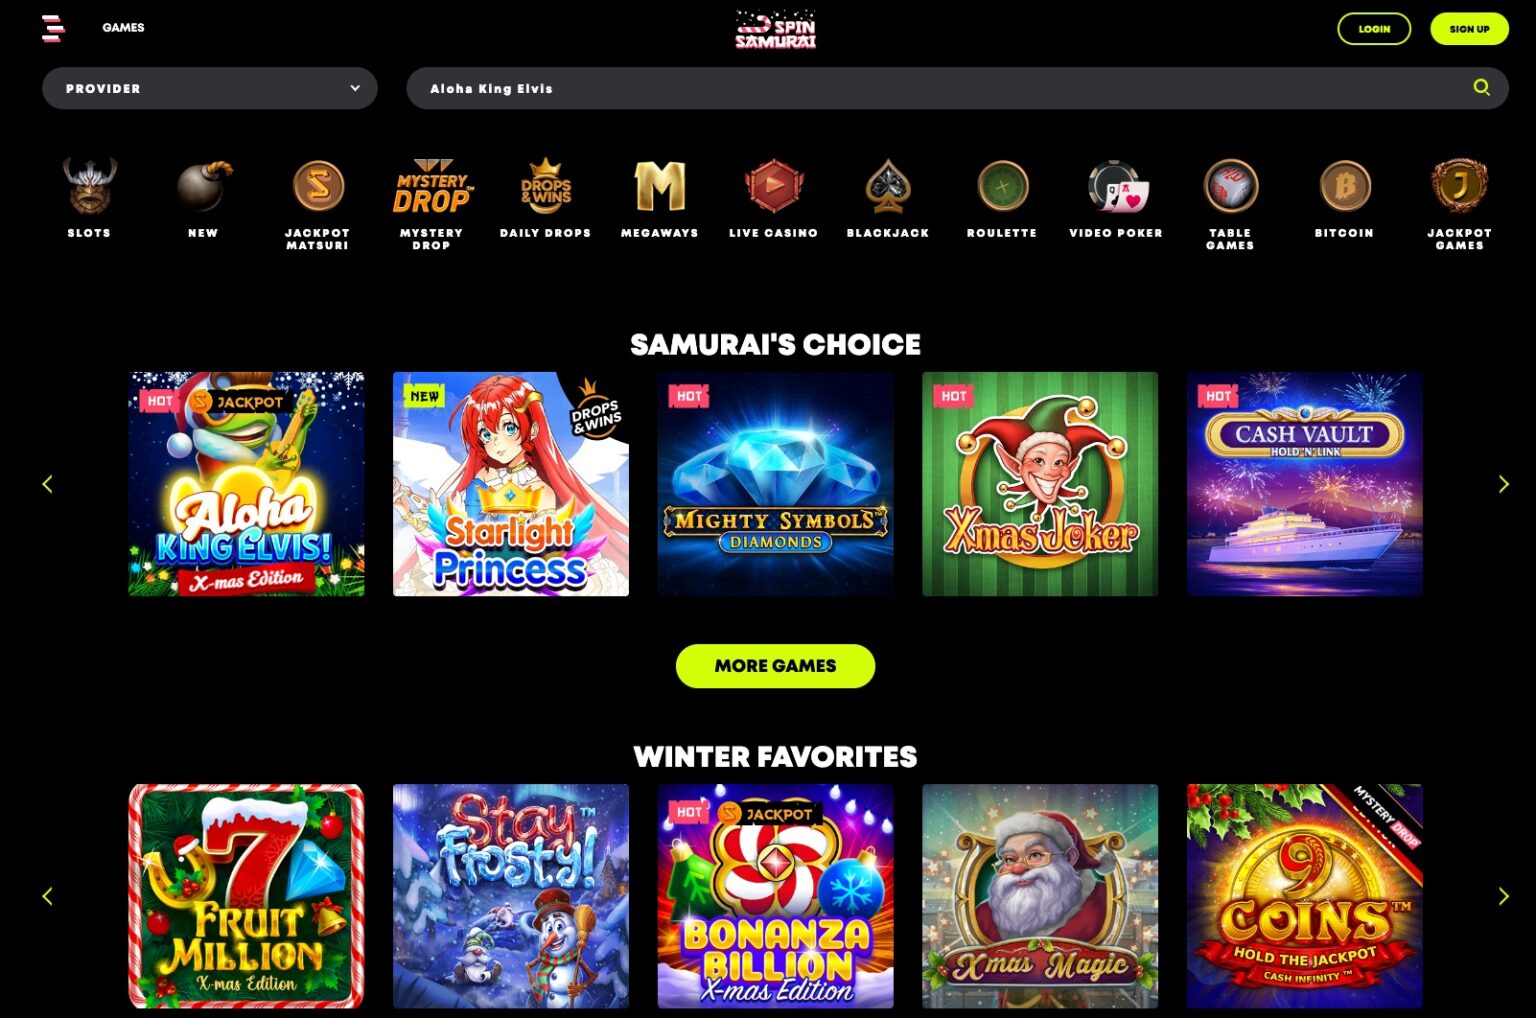
Task: Show previous Winter Favorites games arrow
Action: coord(47,896)
